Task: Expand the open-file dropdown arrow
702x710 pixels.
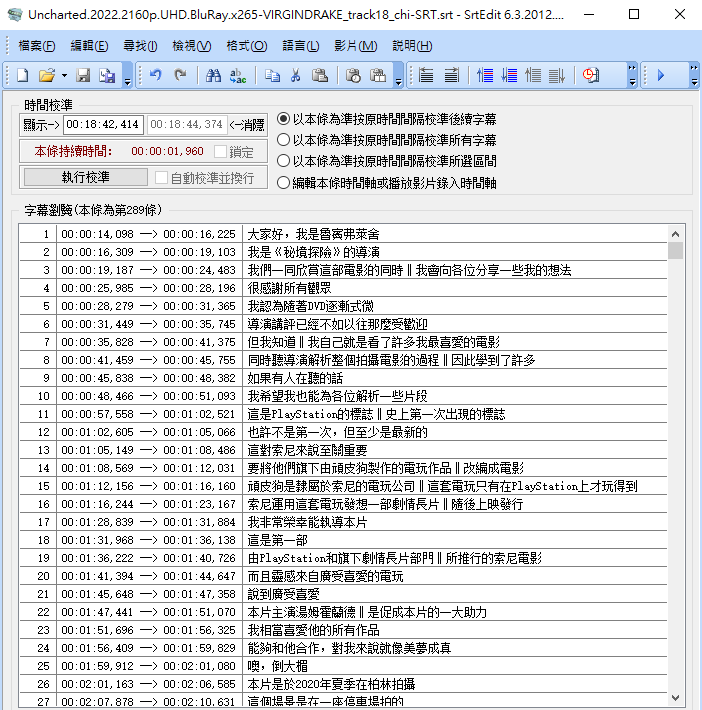Action: tap(64, 76)
